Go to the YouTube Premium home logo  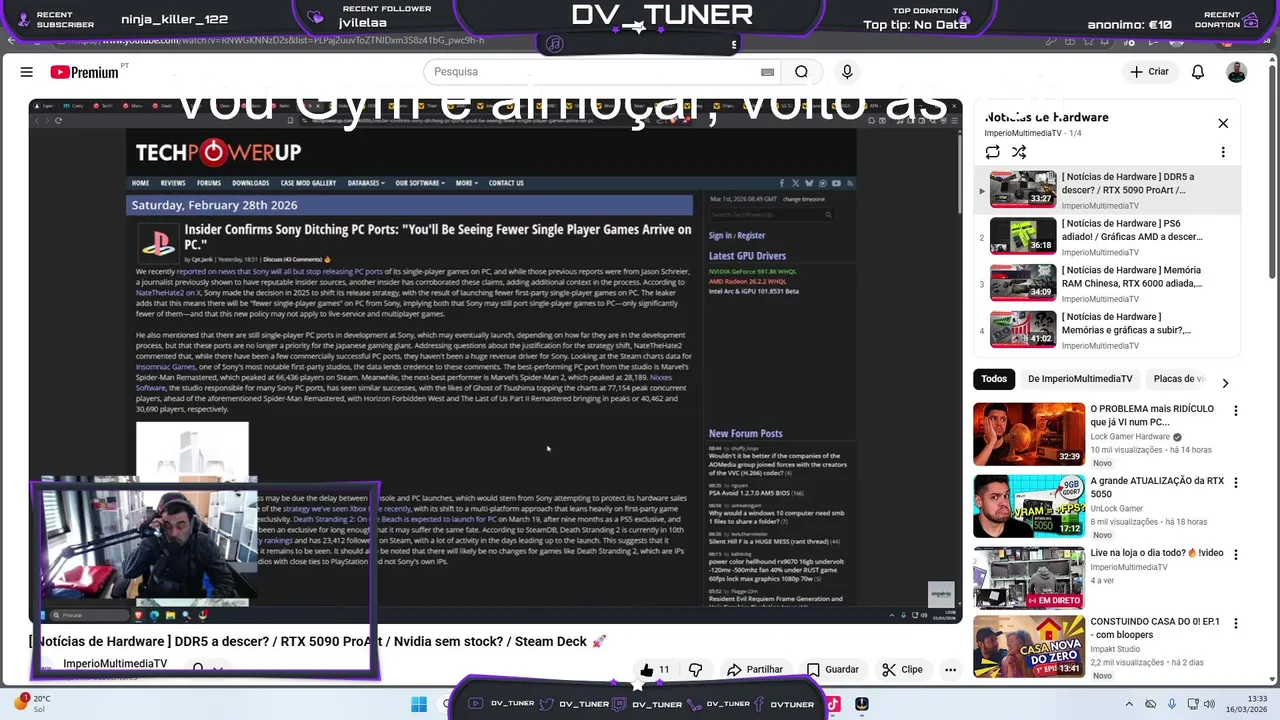[x=85, y=72]
